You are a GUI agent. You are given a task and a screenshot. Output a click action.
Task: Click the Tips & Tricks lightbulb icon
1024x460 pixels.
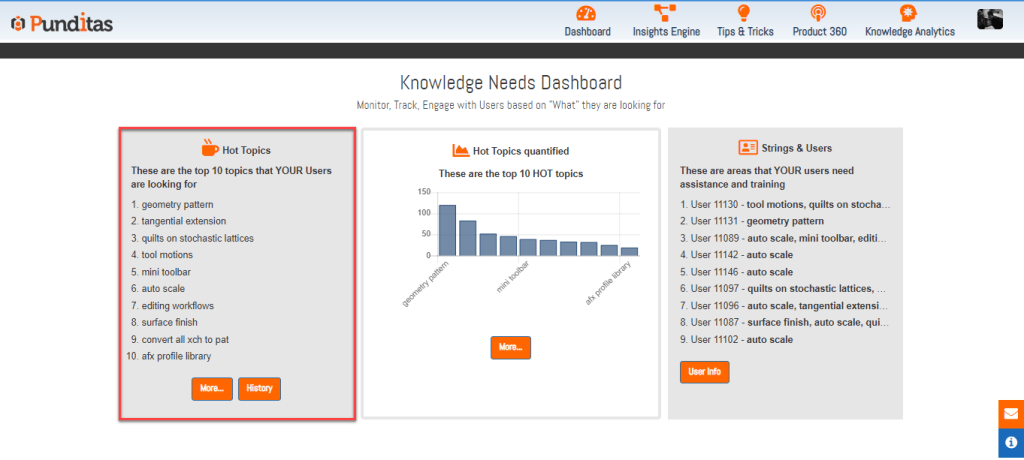(x=744, y=13)
